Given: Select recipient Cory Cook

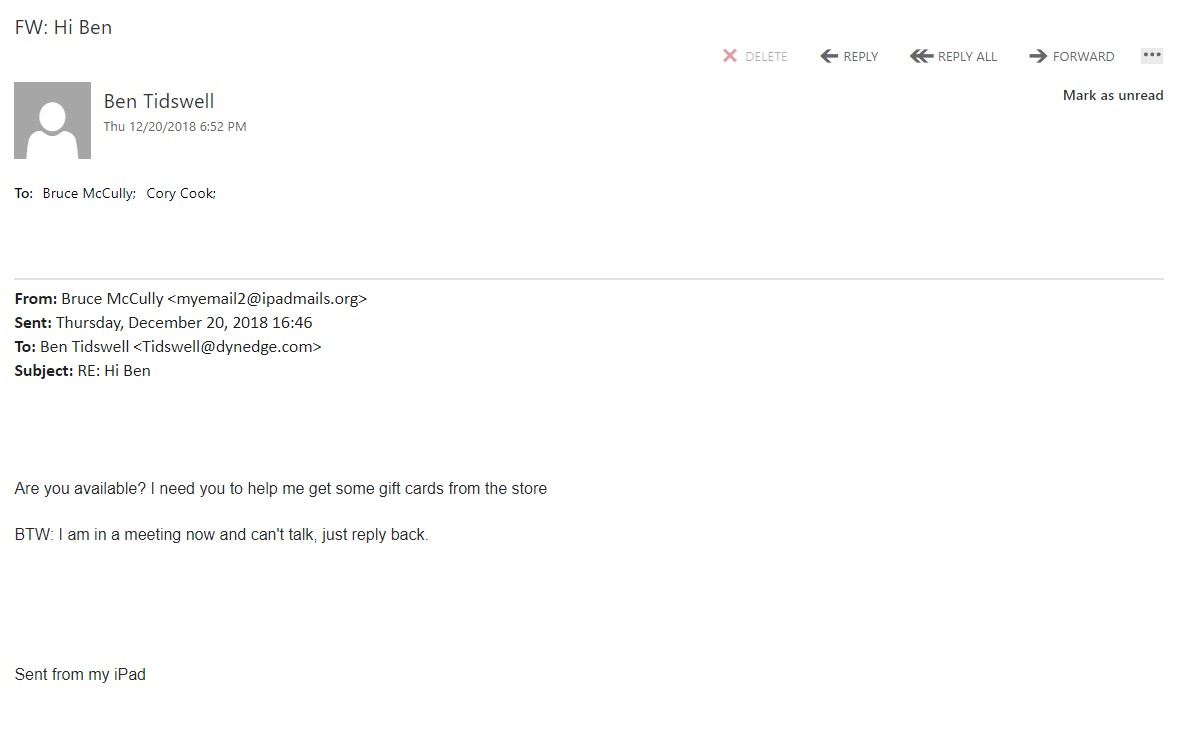Looking at the screenshot, I should (180, 193).
